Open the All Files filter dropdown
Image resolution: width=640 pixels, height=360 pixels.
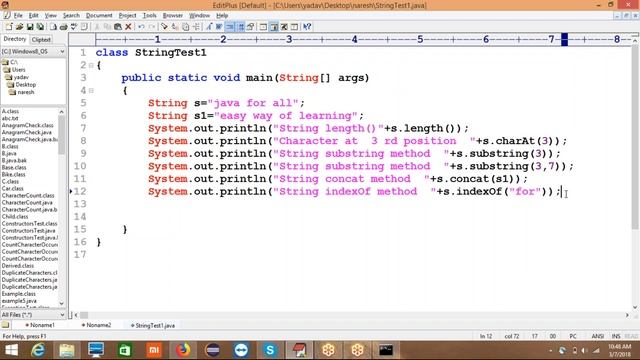(62, 315)
